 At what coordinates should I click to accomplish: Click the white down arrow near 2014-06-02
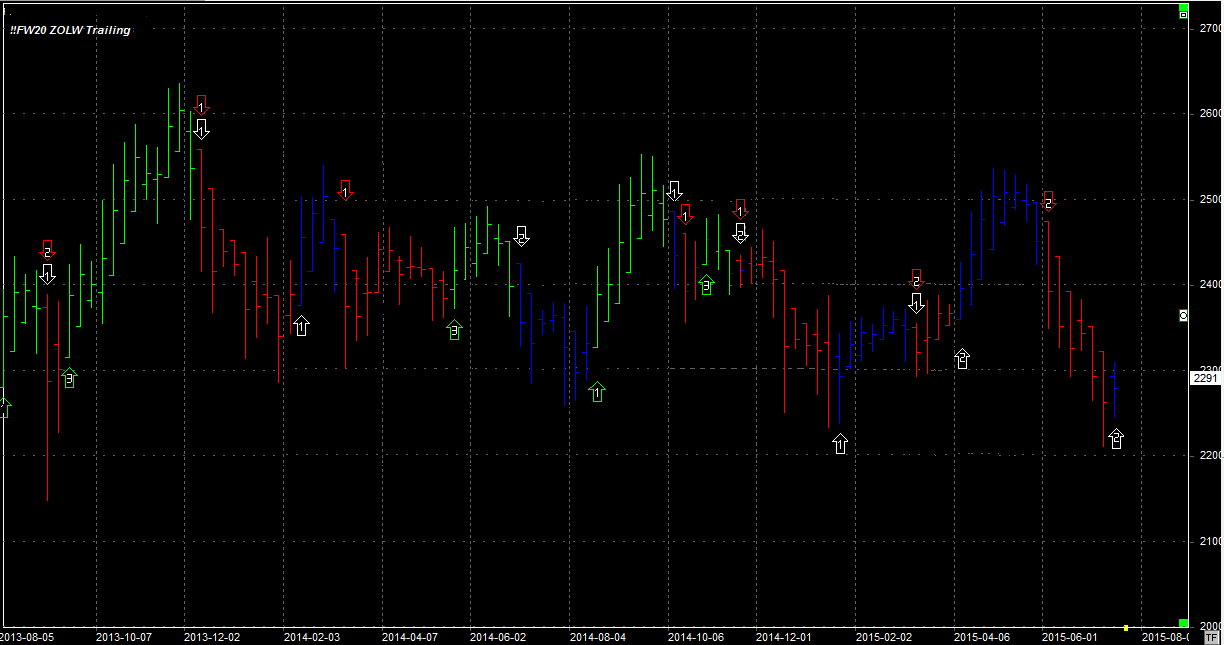(x=521, y=236)
